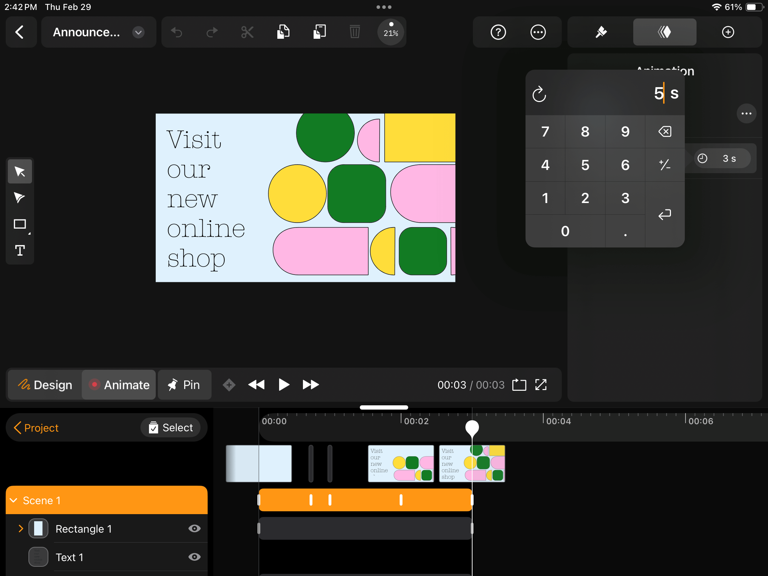The image size is (768, 576).
Task: Confirm with the keypad return key
Action: tap(665, 215)
